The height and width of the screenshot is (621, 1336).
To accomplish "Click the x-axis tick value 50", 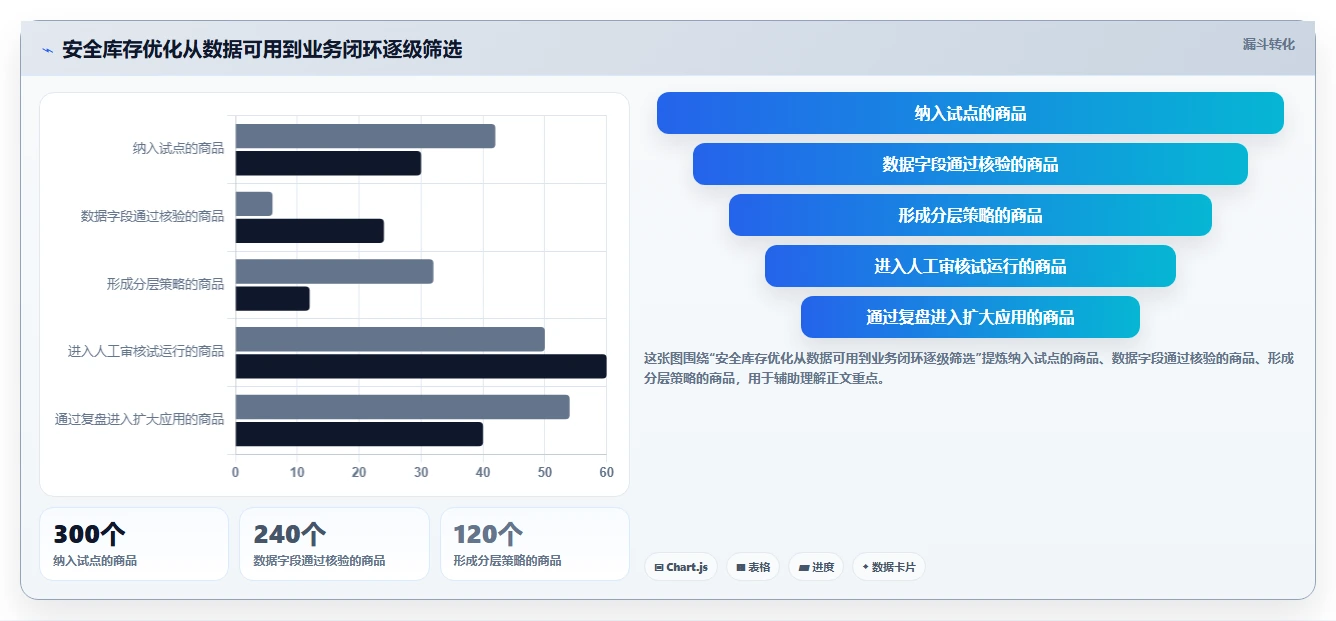I will 545,472.
